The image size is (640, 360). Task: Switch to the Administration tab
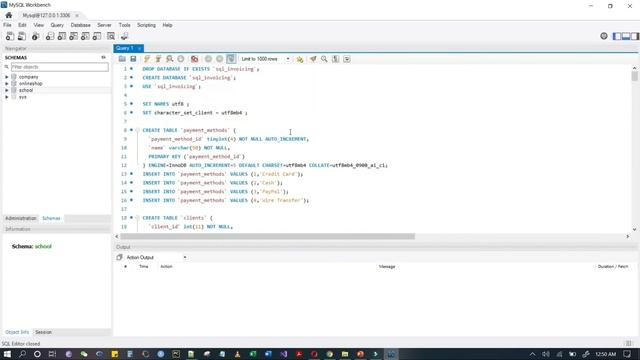(21, 218)
